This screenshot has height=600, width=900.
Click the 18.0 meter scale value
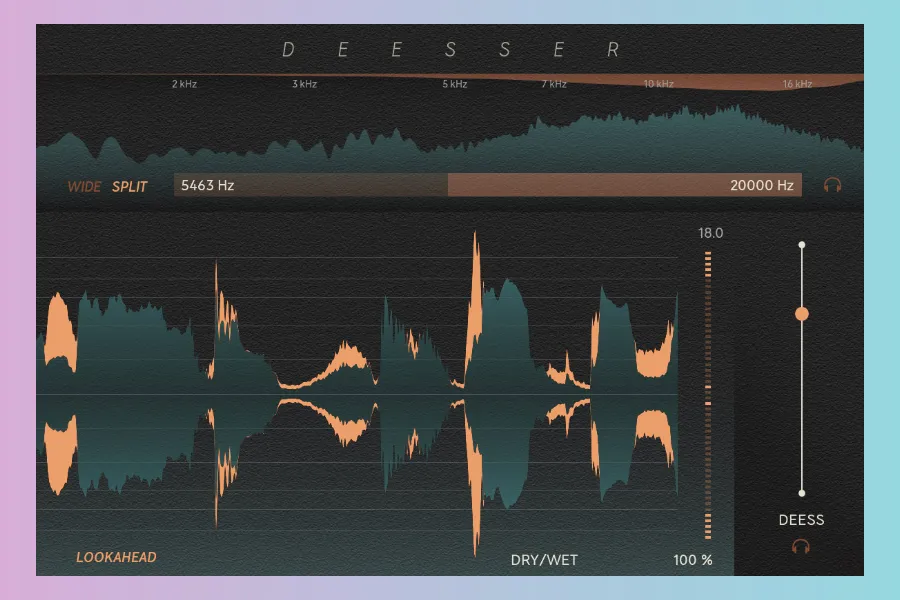tap(710, 233)
